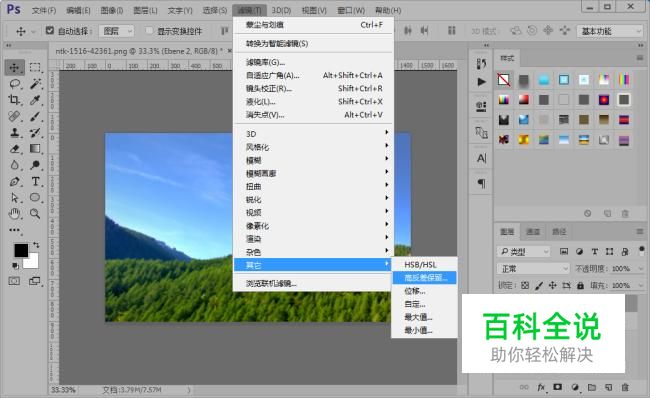650x398 pixels.
Task: Select the Magic Wand tool
Action: (35, 84)
